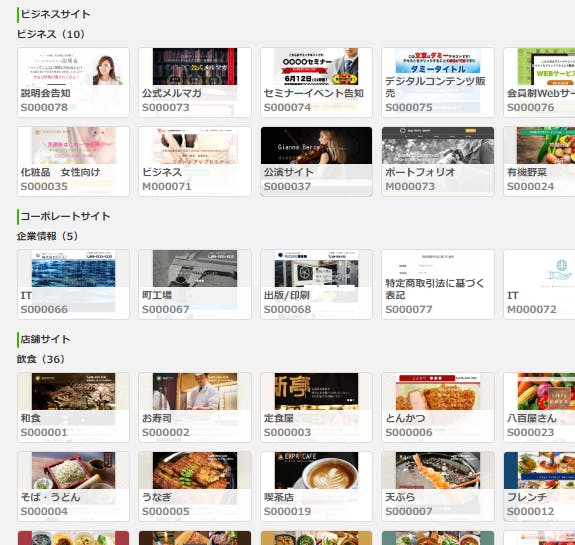Open the 公式メルマガ S000073 template

tap(195, 83)
